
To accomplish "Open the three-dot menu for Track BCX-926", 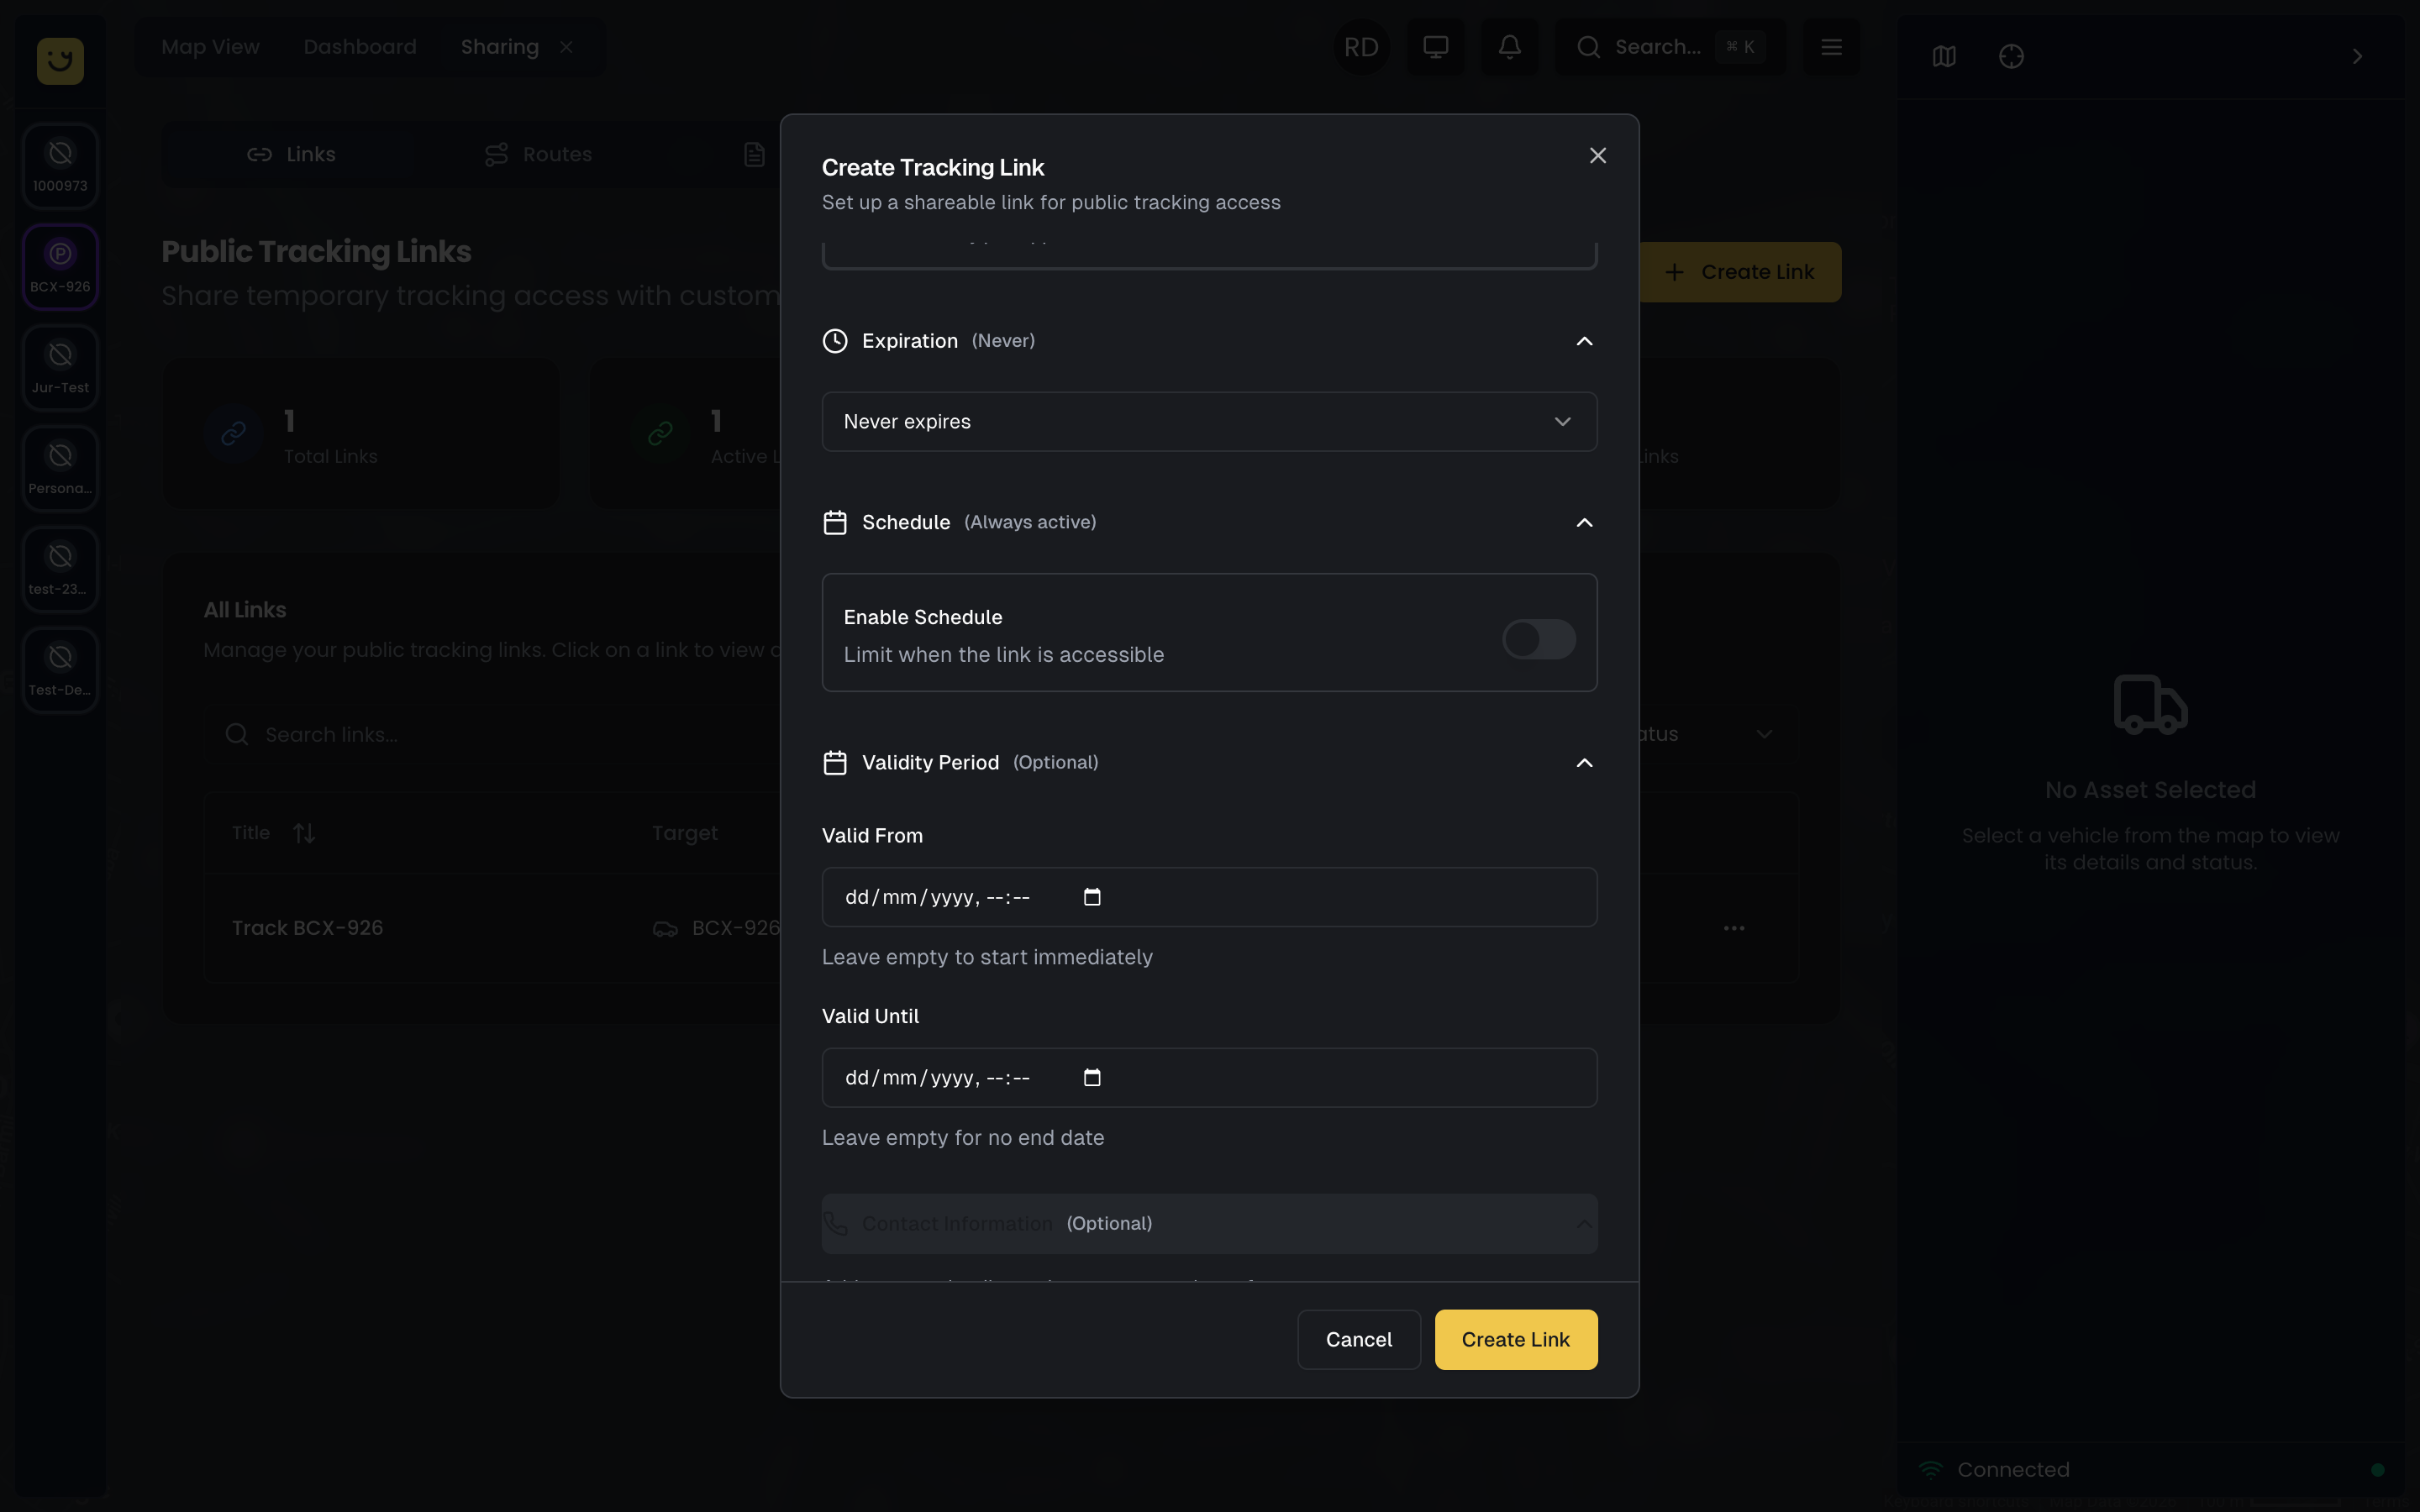I will coord(1734,928).
